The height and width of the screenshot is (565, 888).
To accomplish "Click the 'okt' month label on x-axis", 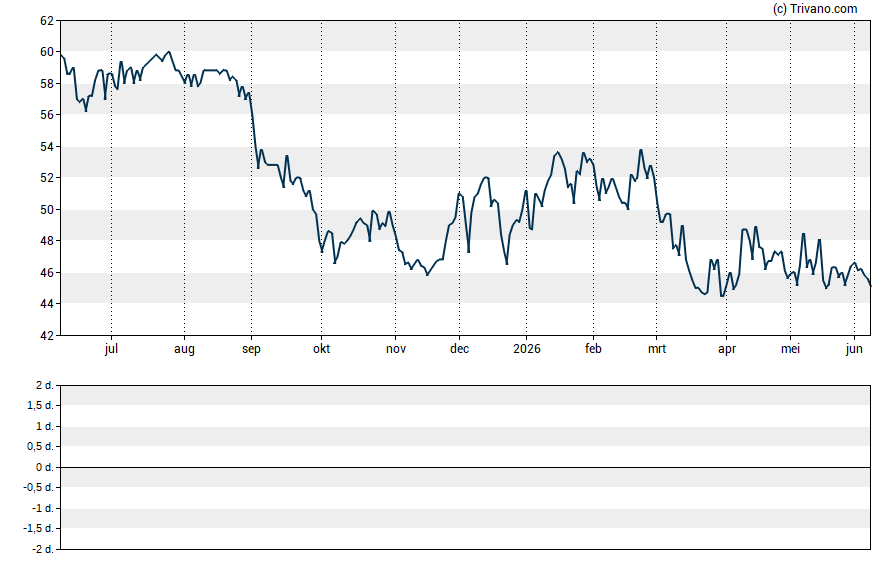I will point(322,349).
